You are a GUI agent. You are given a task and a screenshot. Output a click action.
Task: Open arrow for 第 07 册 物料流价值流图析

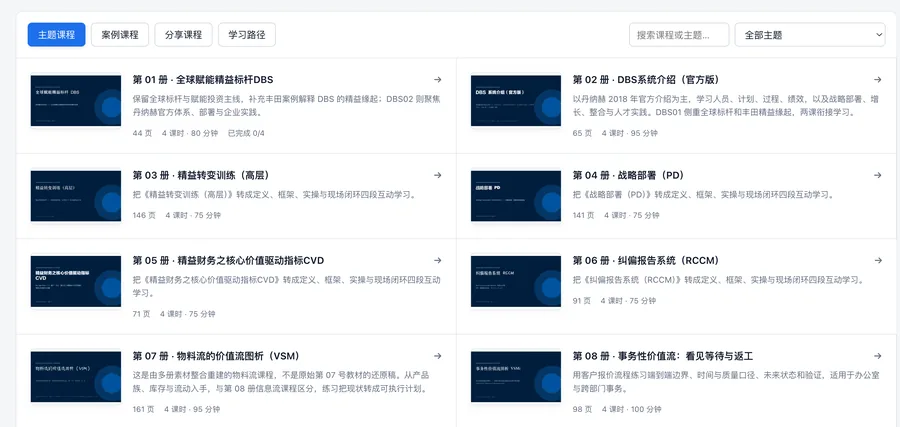click(x=437, y=356)
